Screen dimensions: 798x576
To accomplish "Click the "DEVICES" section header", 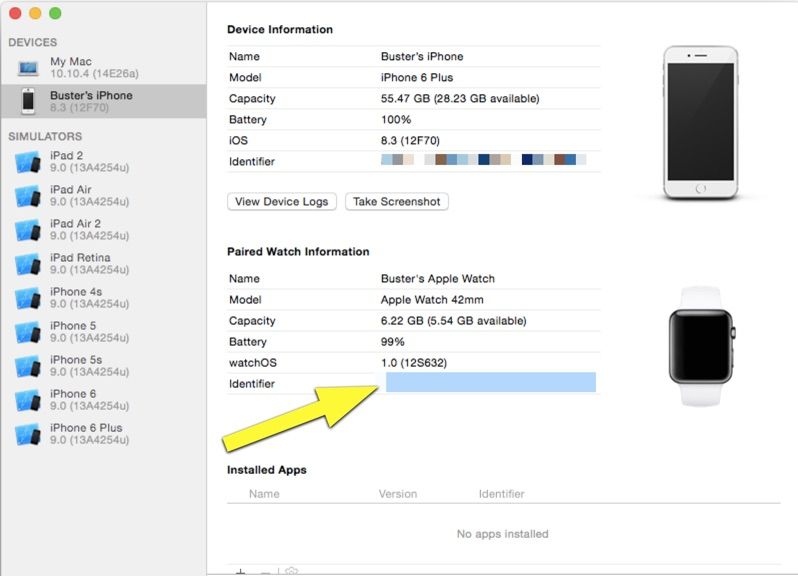I will click(x=33, y=42).
